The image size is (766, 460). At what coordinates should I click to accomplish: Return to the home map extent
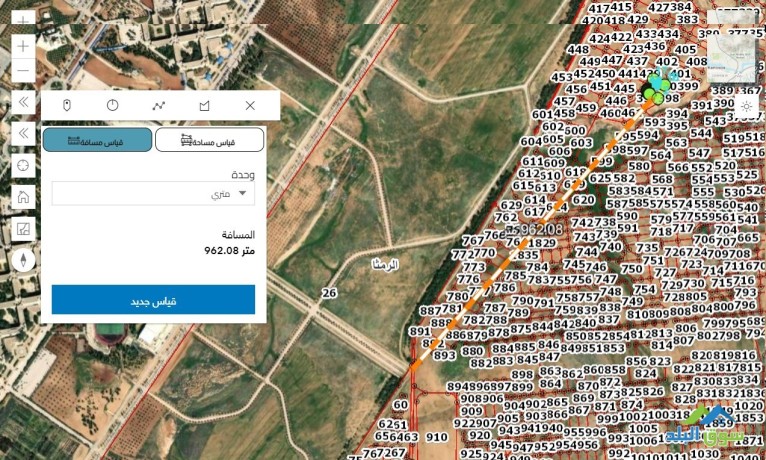point(23,197)
